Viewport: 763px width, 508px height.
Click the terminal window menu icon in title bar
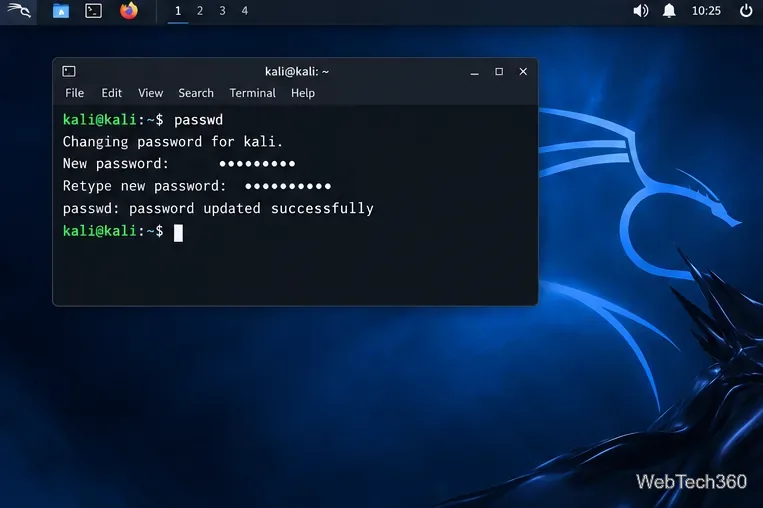[69, 72]
